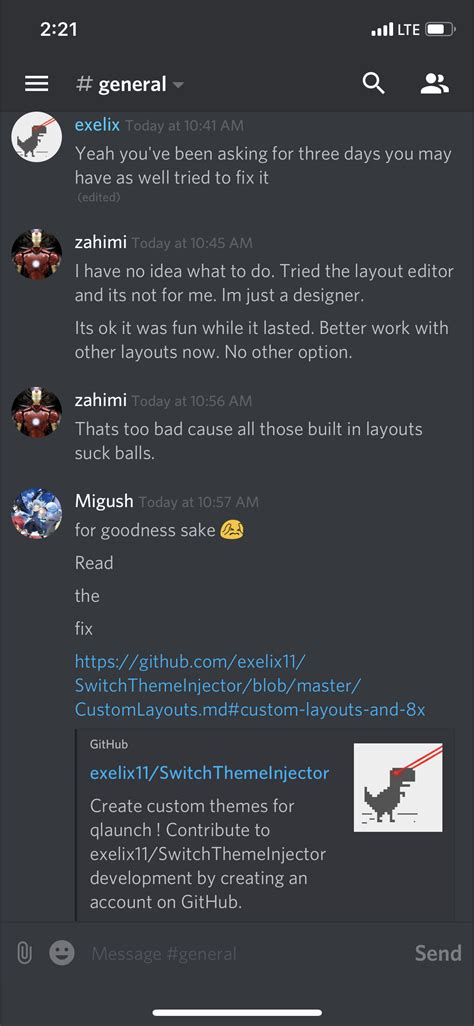Tap the battery indicator in status bar
The height and width of the screenshot is (1026, 474).
click(439, 29)
